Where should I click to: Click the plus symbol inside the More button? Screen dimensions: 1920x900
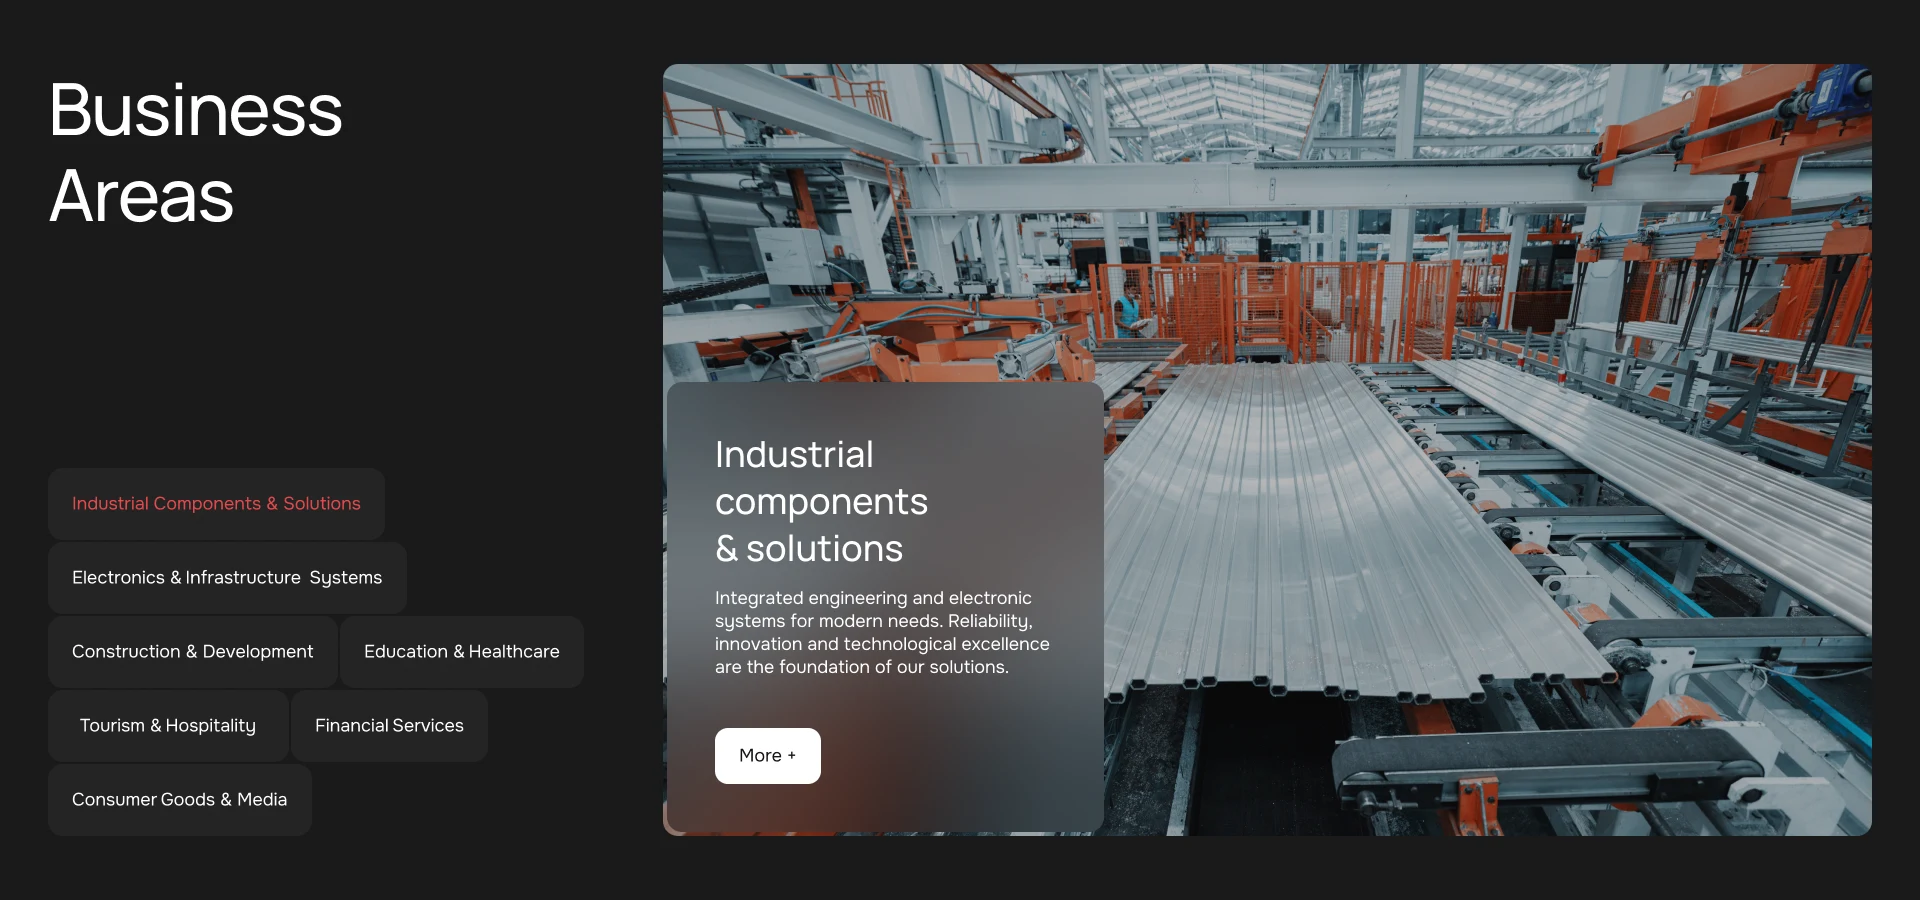pos(791,755)
